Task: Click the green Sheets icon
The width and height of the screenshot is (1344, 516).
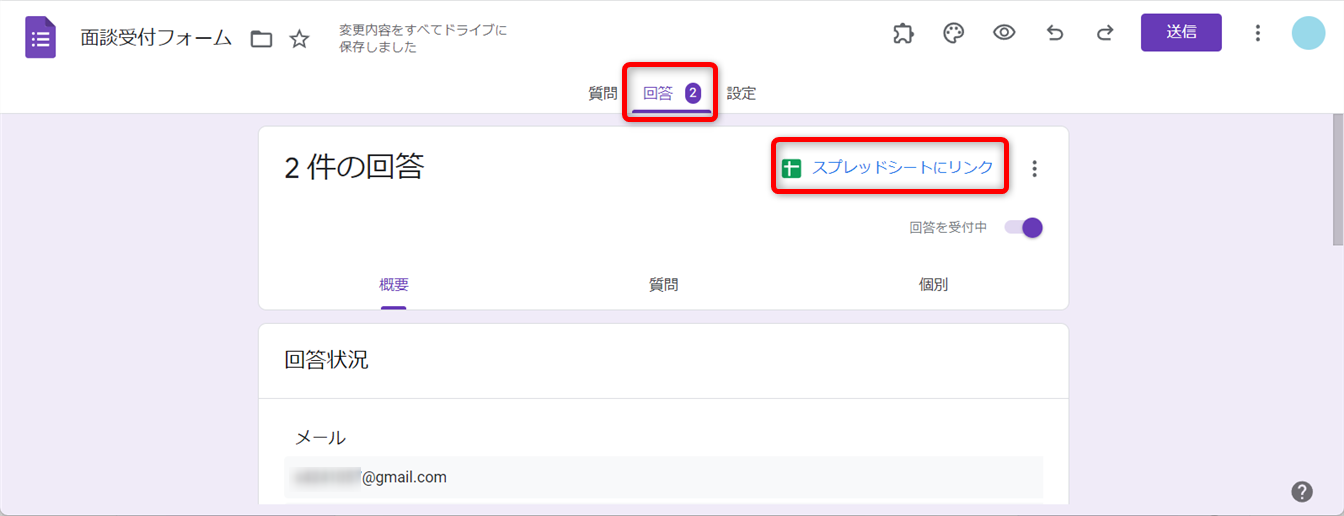Action: coord(792,168)
